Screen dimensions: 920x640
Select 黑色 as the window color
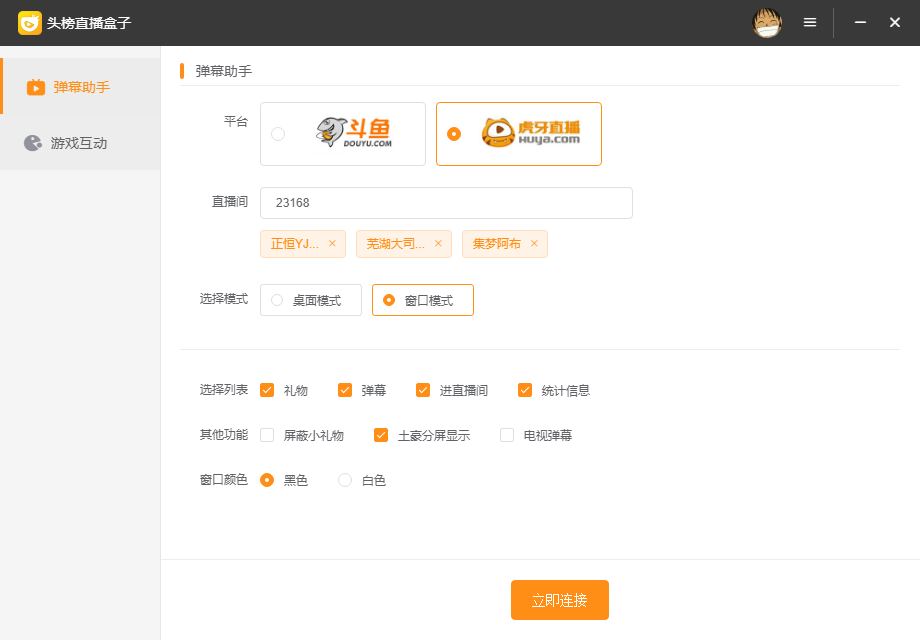(x=267, y=480)
